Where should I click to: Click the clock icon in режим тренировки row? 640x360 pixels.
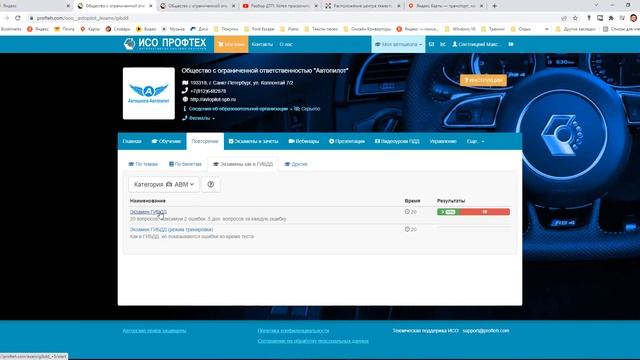407,229
